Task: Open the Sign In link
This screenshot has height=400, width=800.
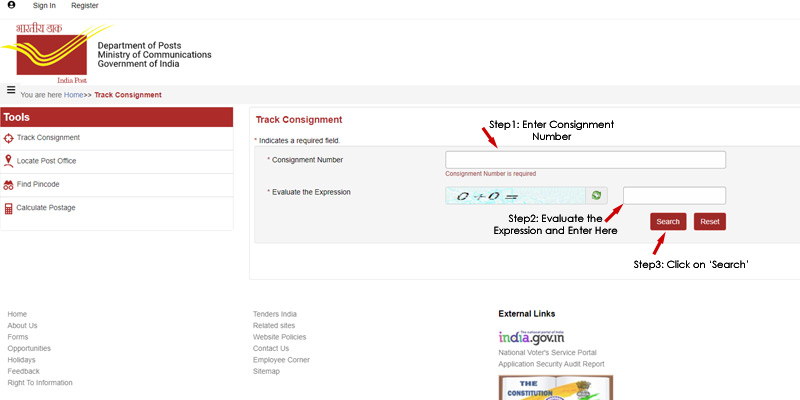Action: pos(44,6)
